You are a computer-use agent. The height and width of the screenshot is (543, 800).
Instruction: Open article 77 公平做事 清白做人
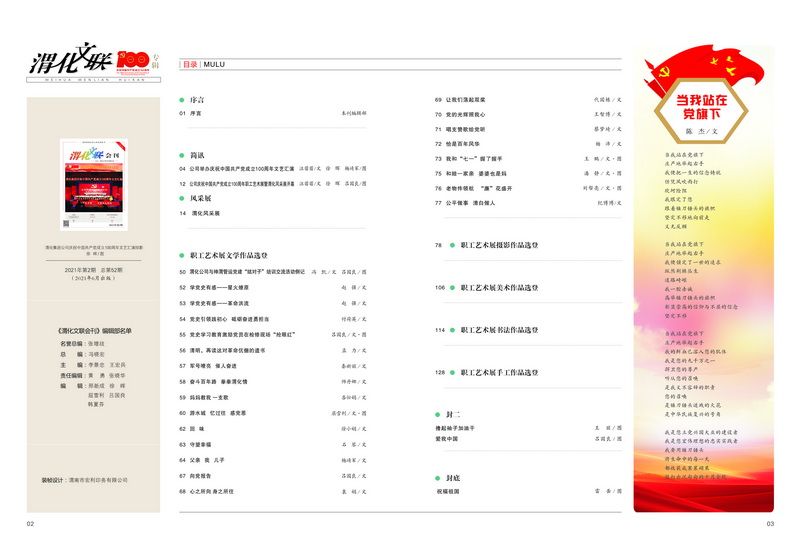click(x=471, y=203)
